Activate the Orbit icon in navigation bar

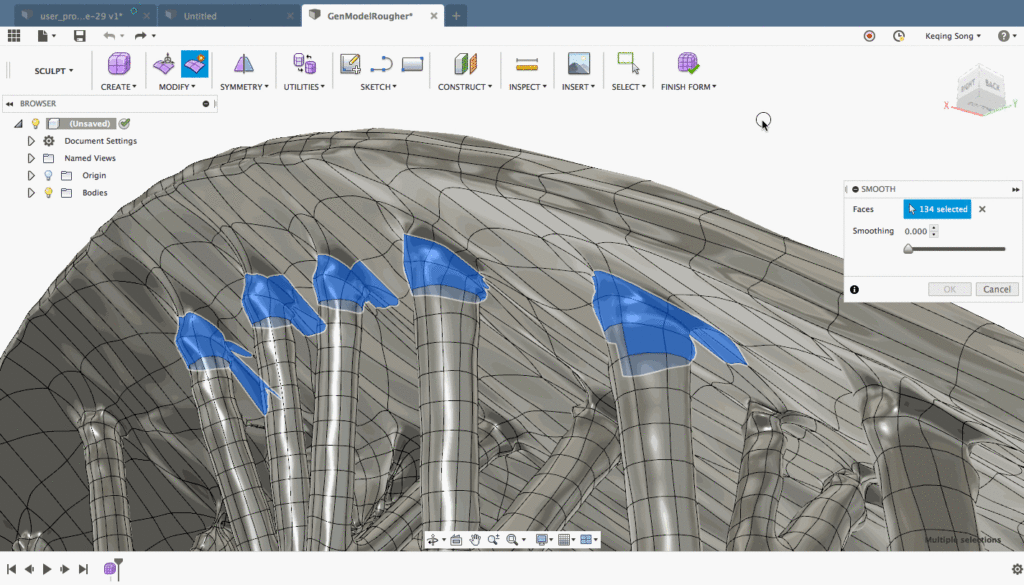[435, 539]
